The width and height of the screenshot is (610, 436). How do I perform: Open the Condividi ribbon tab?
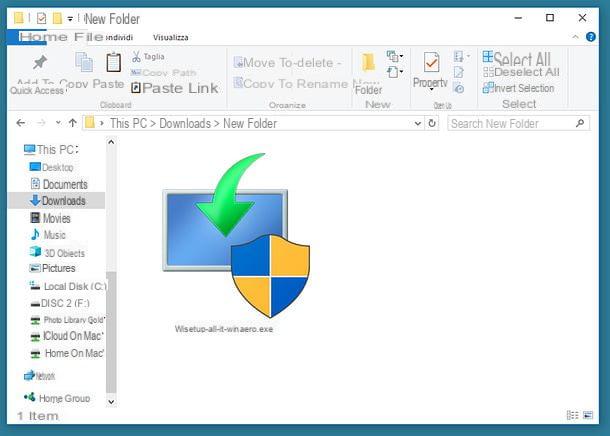coord(119,37)
